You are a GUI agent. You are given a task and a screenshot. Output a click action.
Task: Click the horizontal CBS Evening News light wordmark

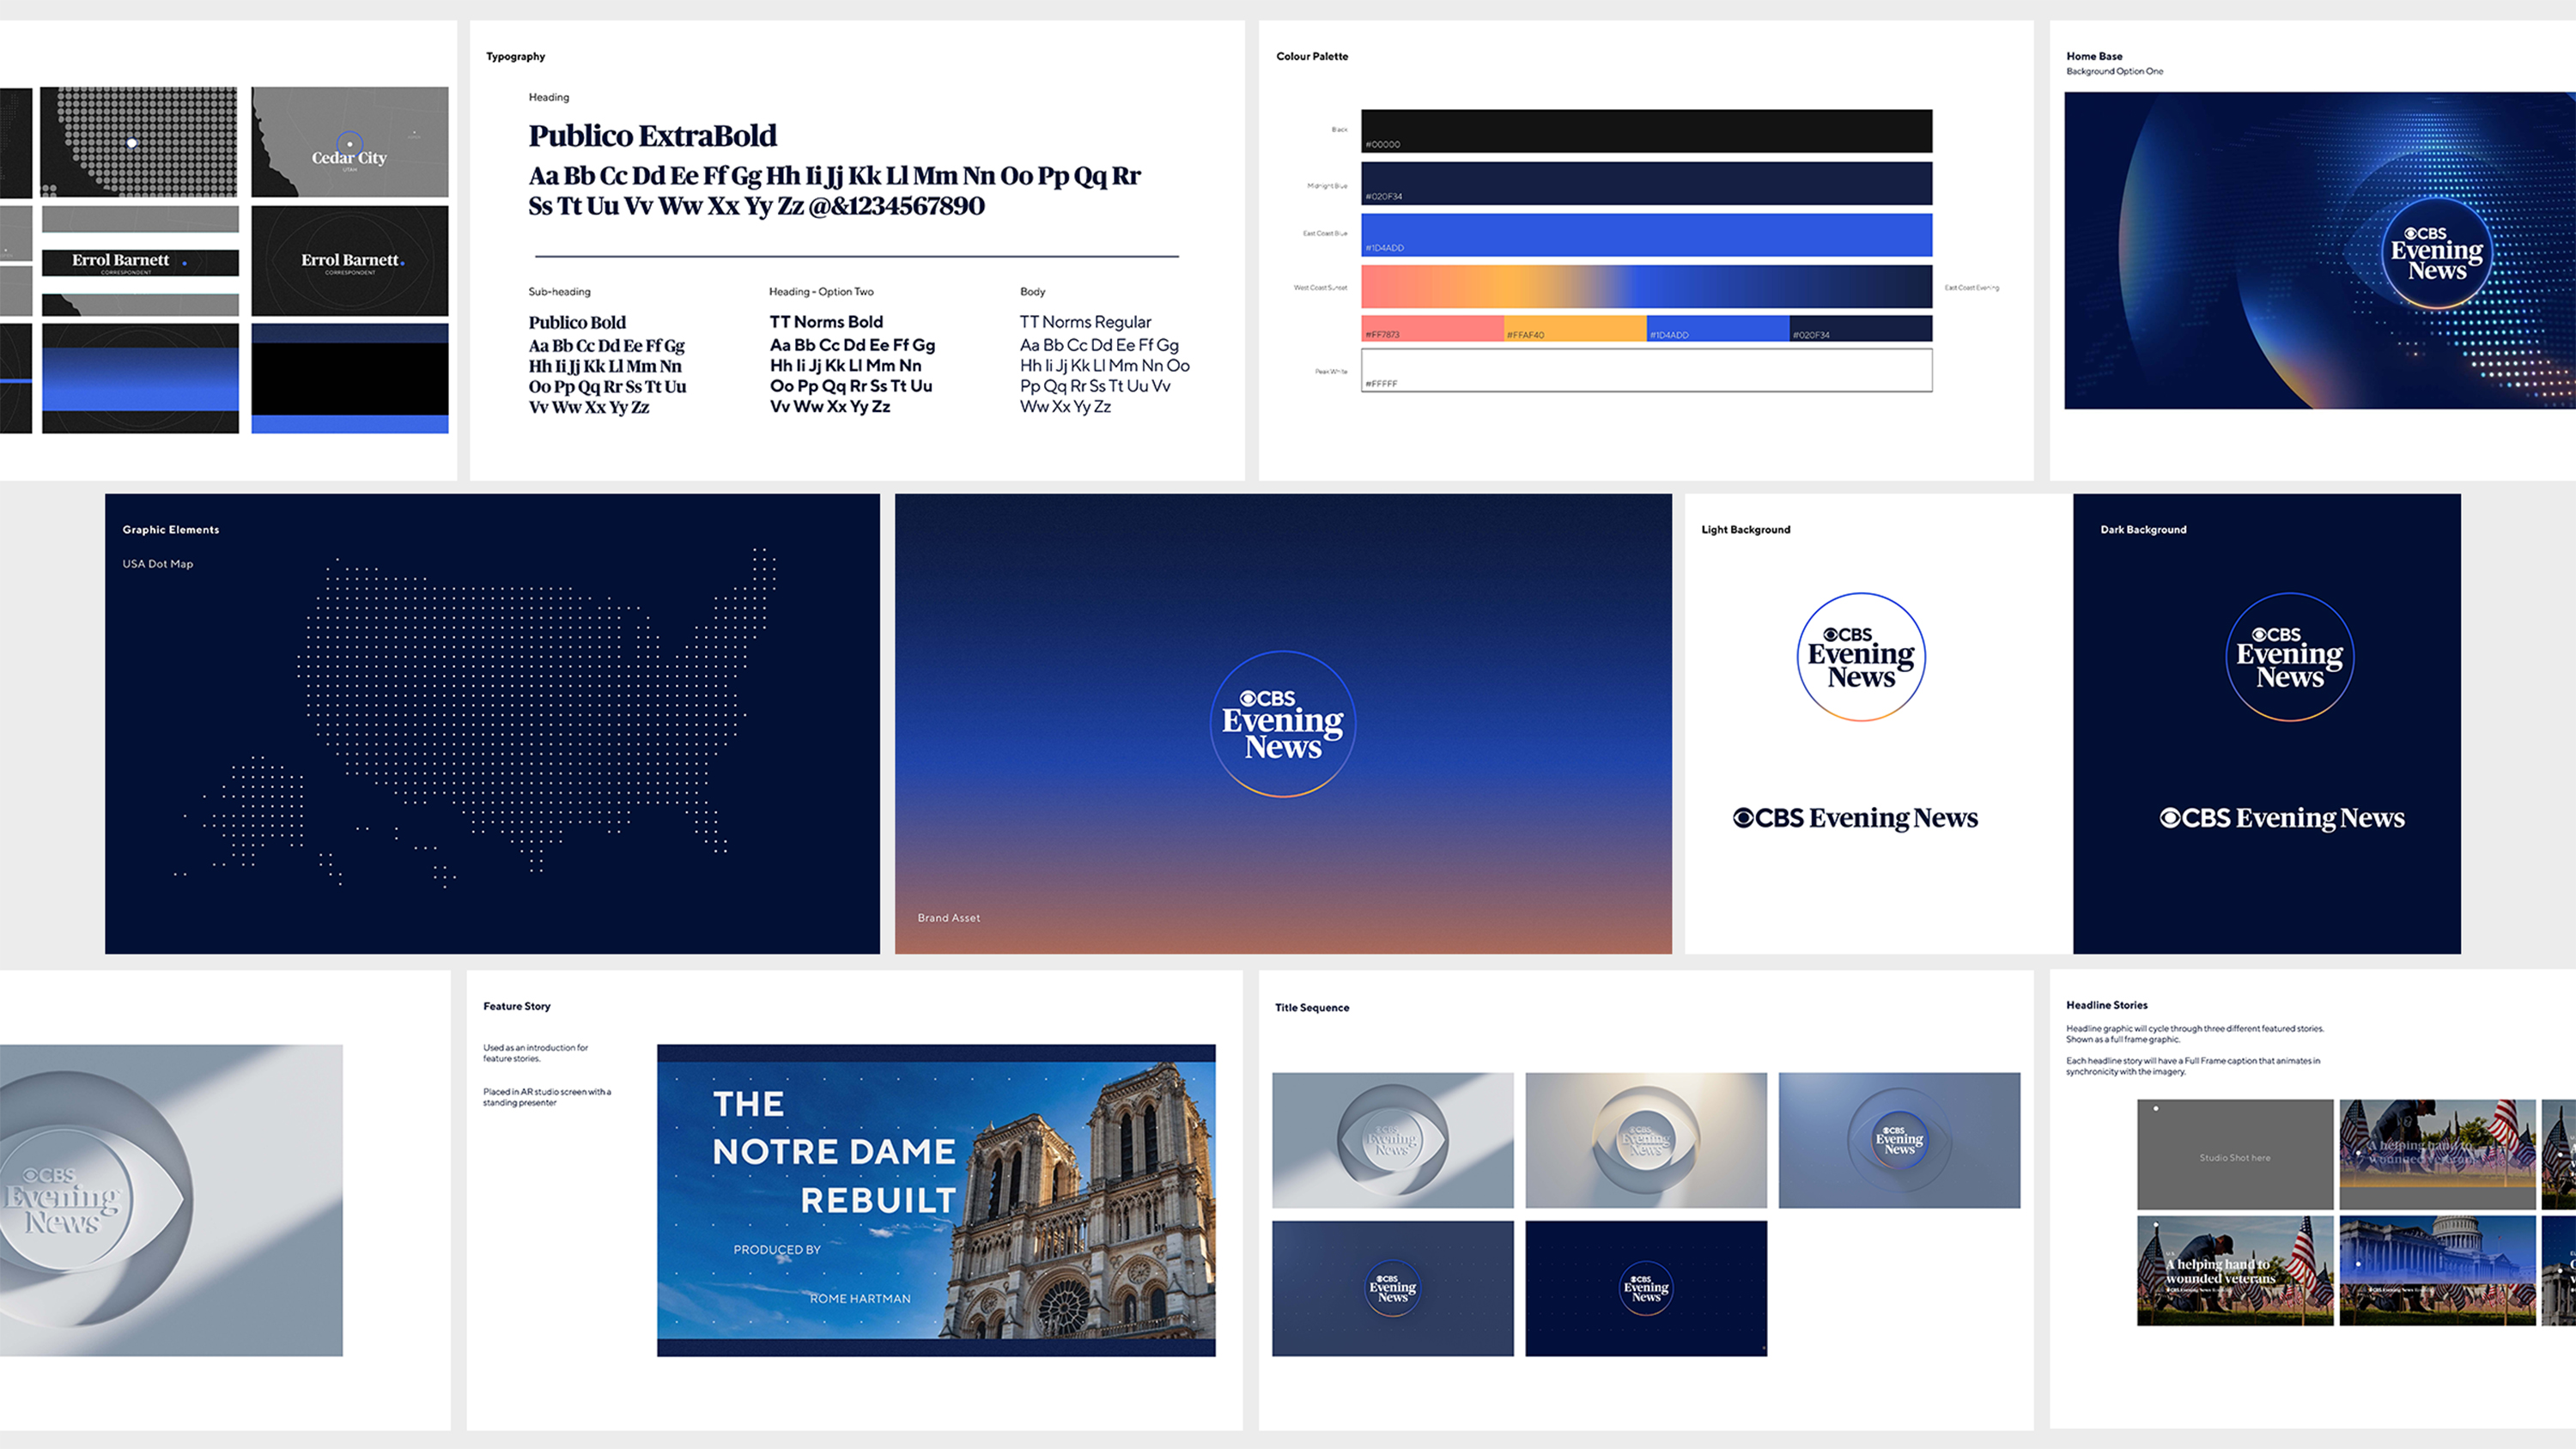(1855, 818)
